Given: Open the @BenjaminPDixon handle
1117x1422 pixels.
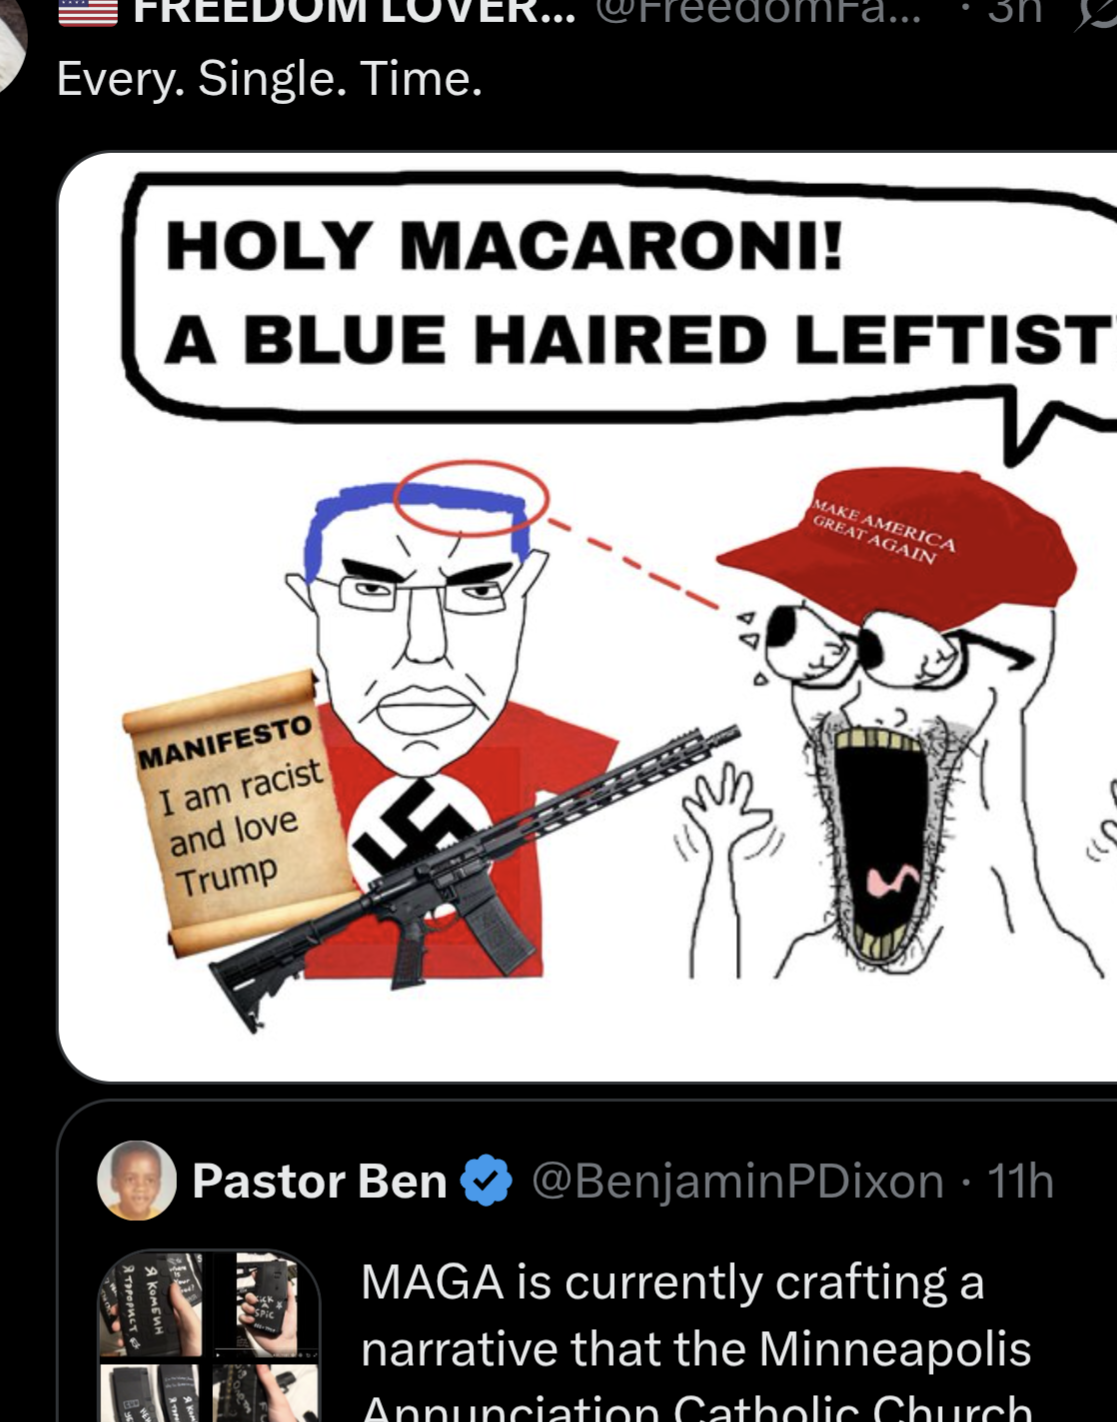Looking at the screenshot, I should (738, 1181).
